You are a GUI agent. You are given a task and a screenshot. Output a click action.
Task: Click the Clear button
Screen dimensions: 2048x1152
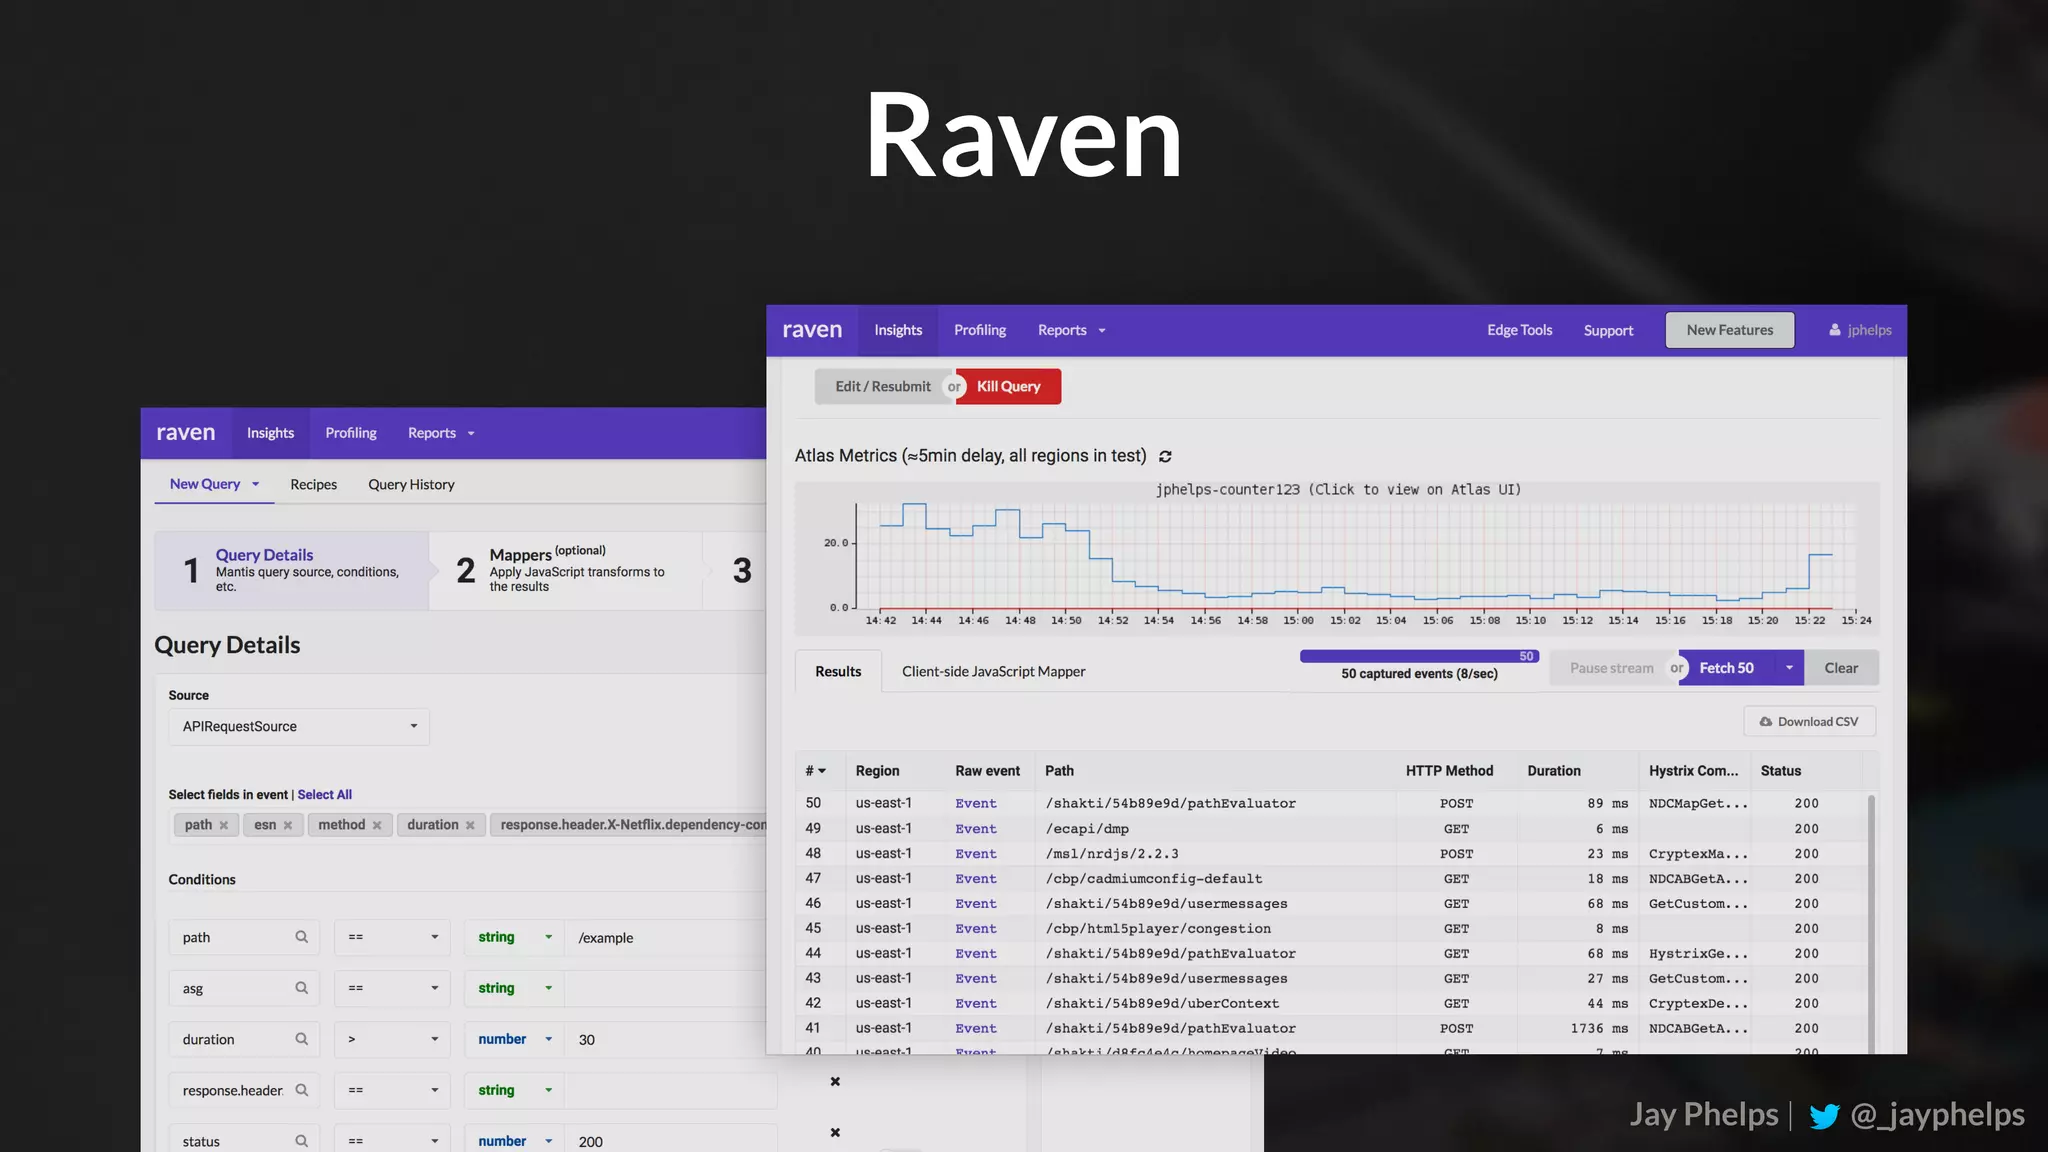(1841, 668)
